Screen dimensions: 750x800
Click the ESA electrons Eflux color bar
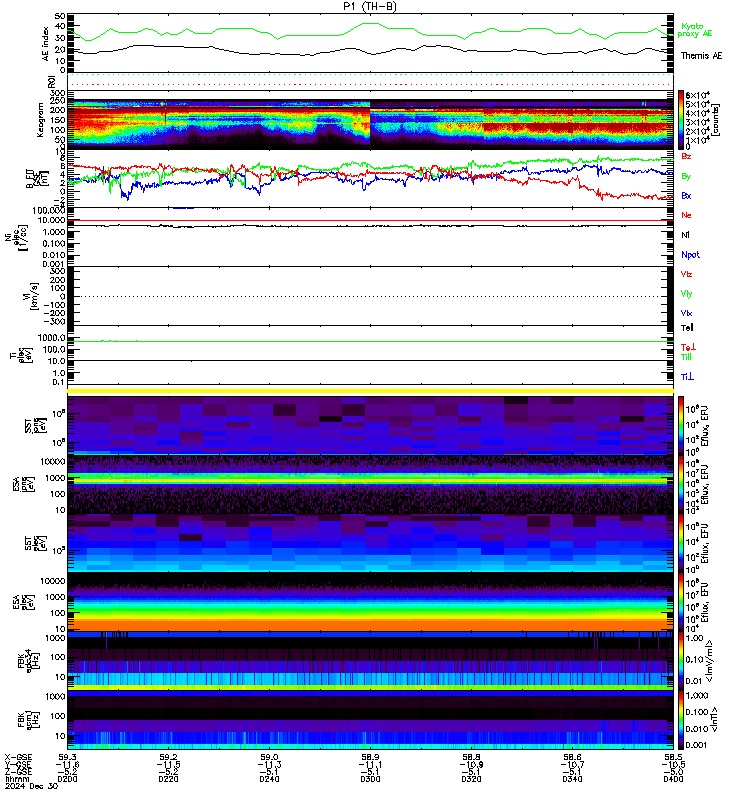point(681,602)
